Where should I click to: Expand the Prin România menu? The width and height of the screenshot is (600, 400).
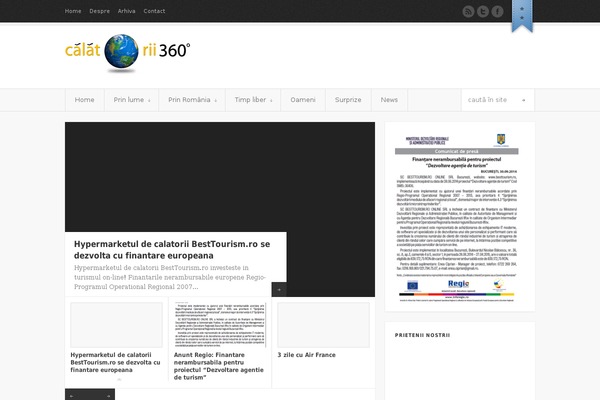click(192, 100)
